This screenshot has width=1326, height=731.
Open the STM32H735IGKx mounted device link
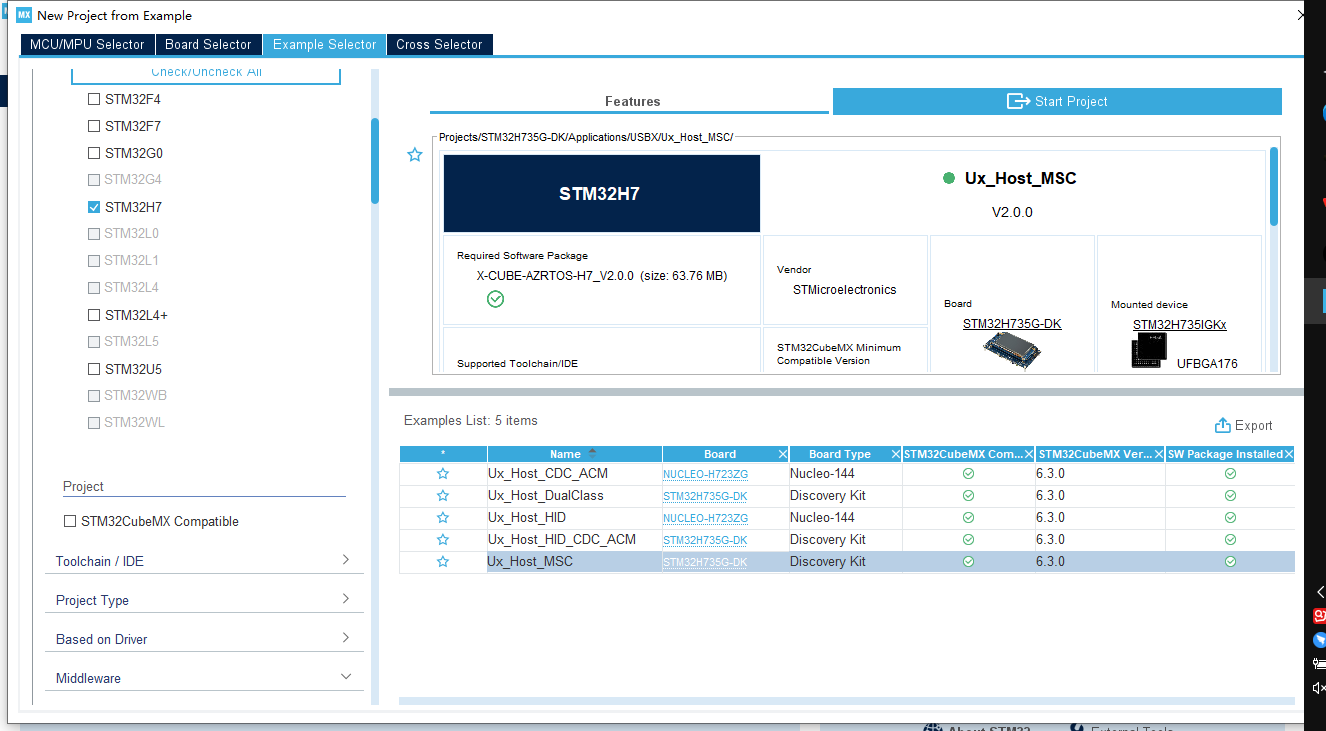[1179, 325]
